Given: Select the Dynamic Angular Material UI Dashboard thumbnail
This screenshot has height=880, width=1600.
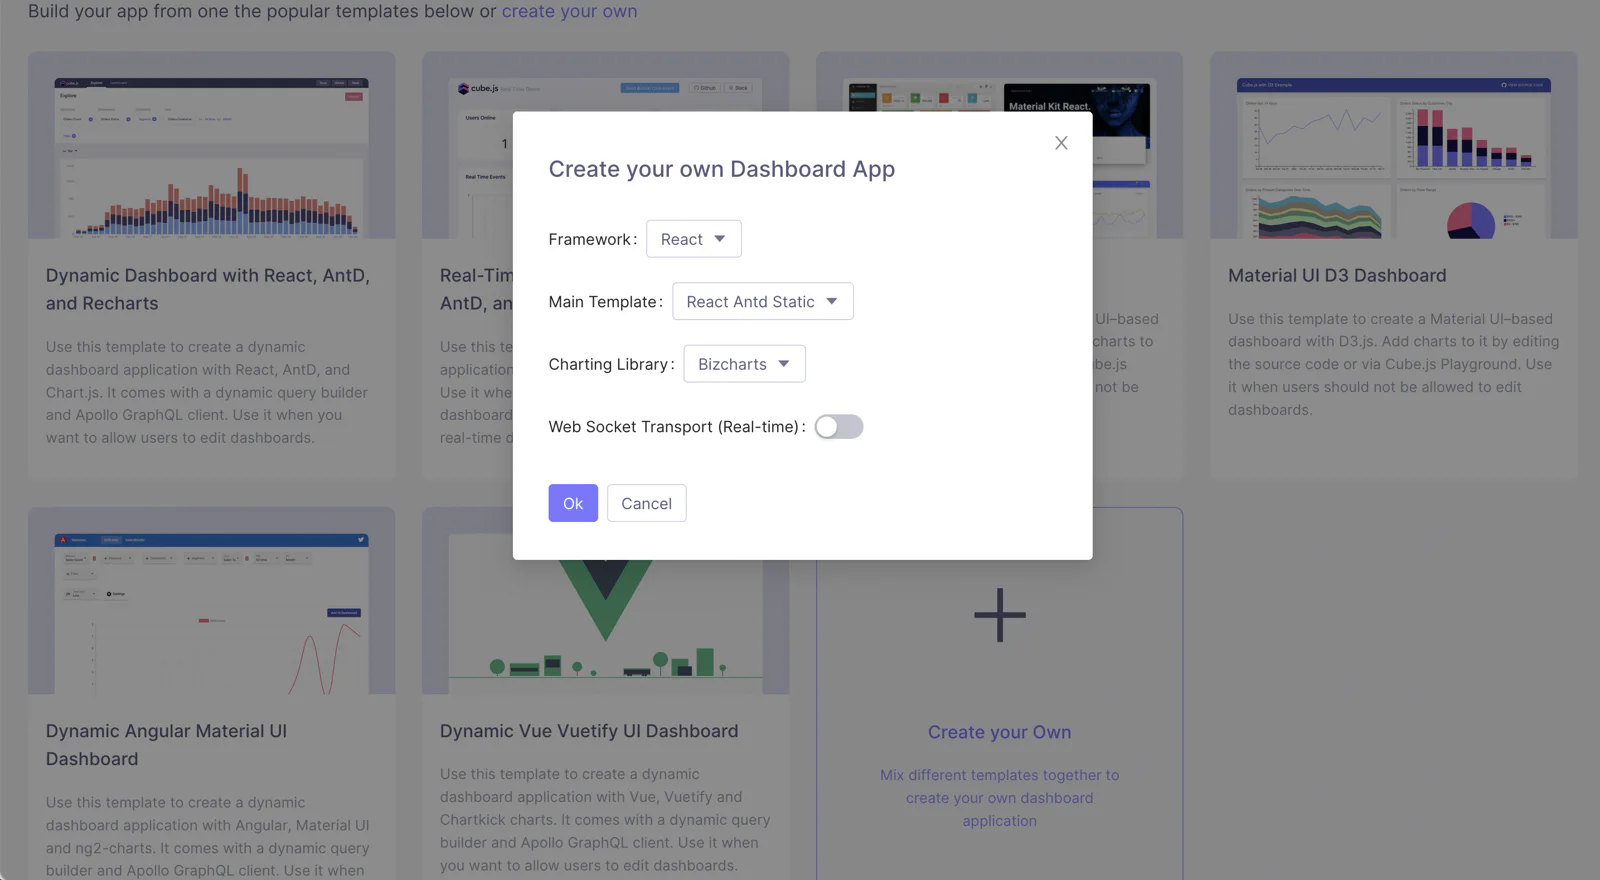Looking at the screenshot, I should tap(211, 601).
